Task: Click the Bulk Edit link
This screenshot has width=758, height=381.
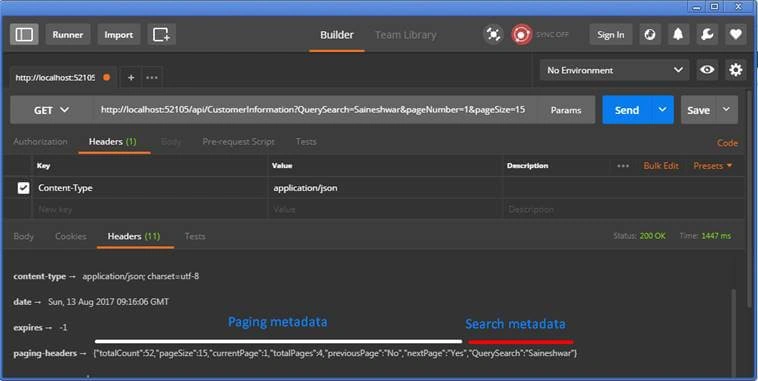Action: tap(661, 166)
